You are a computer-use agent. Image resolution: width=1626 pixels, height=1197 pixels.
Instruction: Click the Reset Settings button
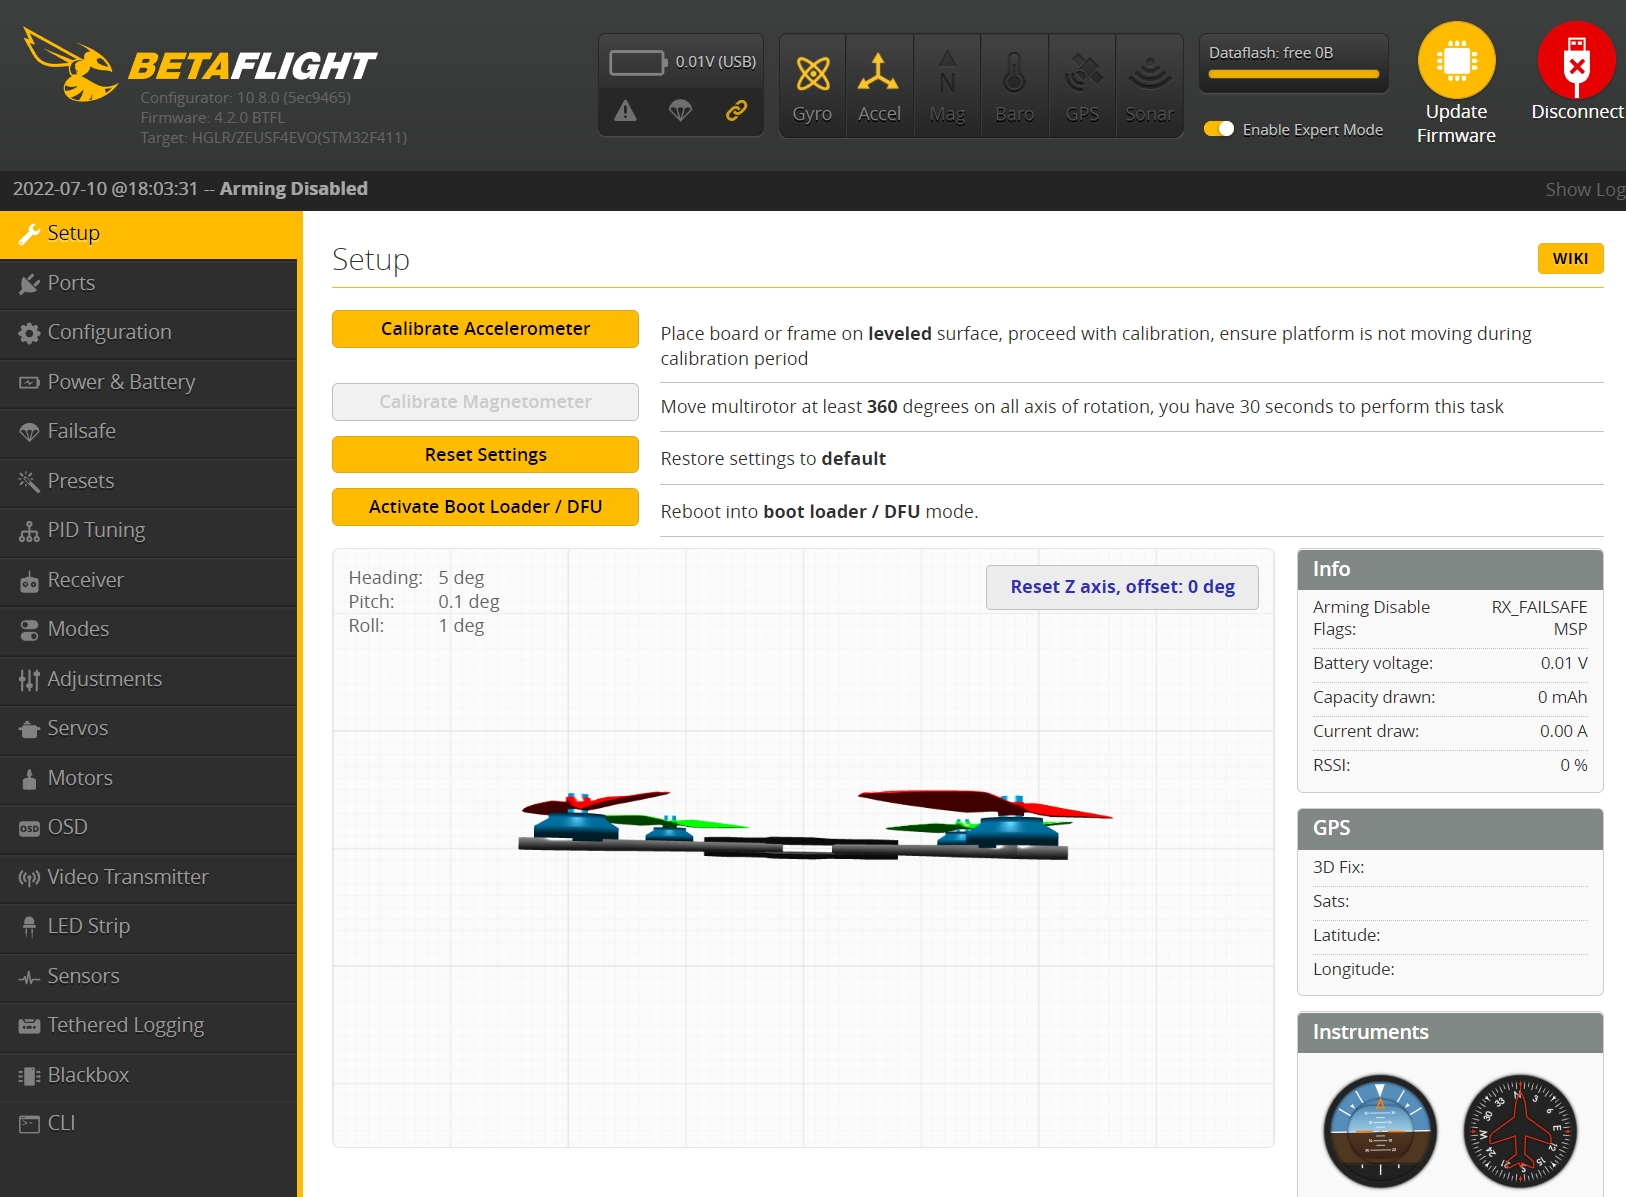pyautogui.click(x=485, y=455)
